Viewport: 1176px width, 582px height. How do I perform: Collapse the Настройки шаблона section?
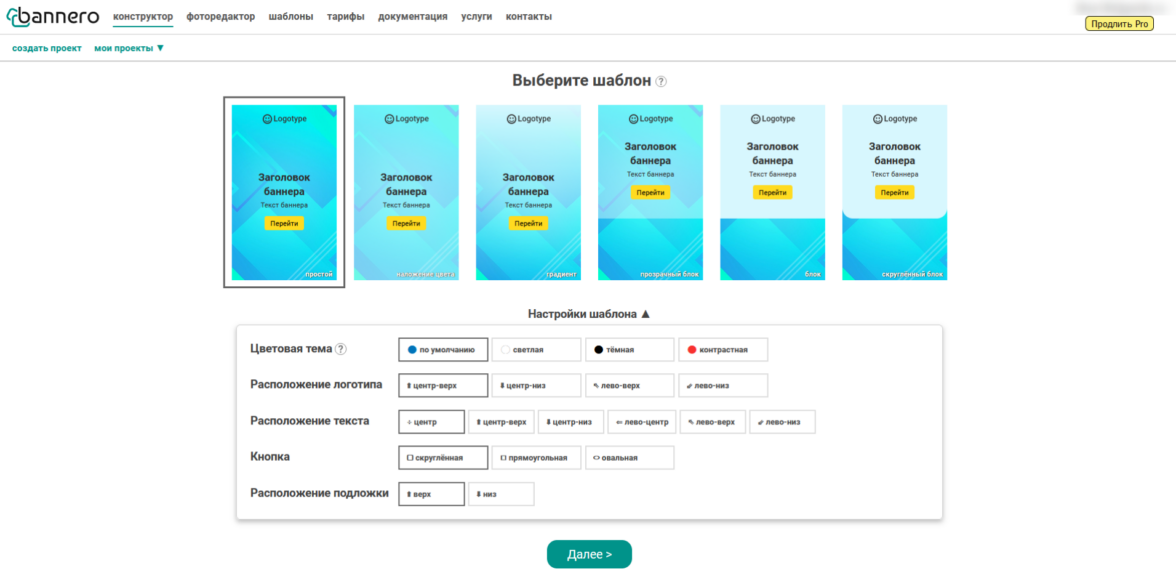[589, 314]
